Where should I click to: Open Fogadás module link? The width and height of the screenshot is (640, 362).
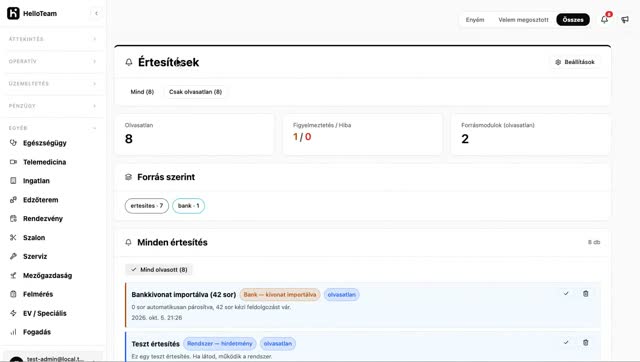coord(37,332)
